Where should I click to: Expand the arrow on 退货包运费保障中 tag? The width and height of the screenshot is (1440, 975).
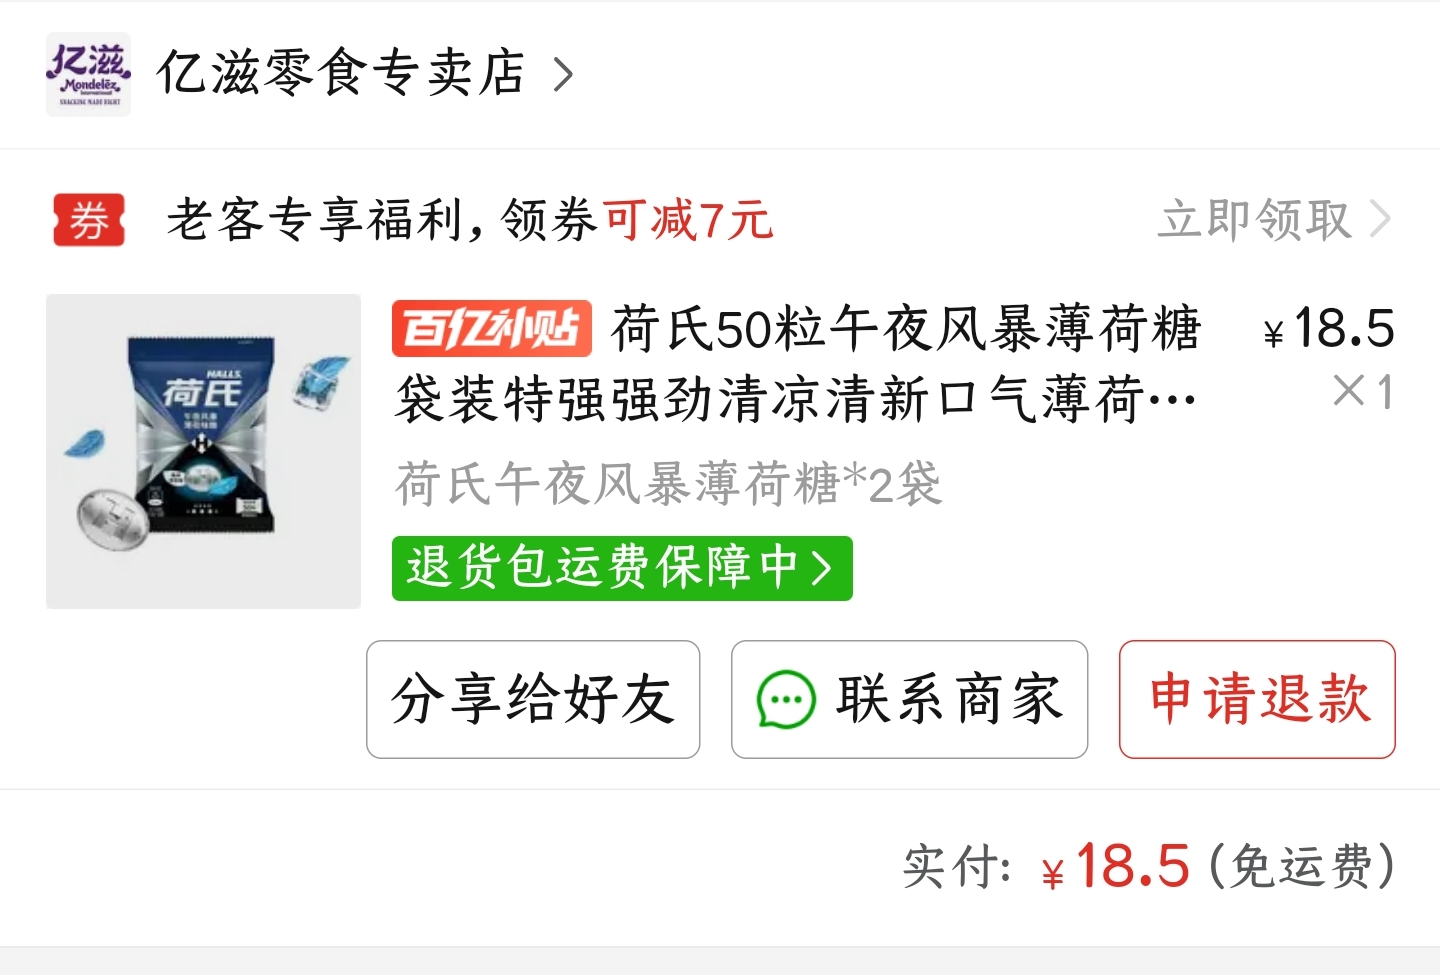click(x=822, y=568)
